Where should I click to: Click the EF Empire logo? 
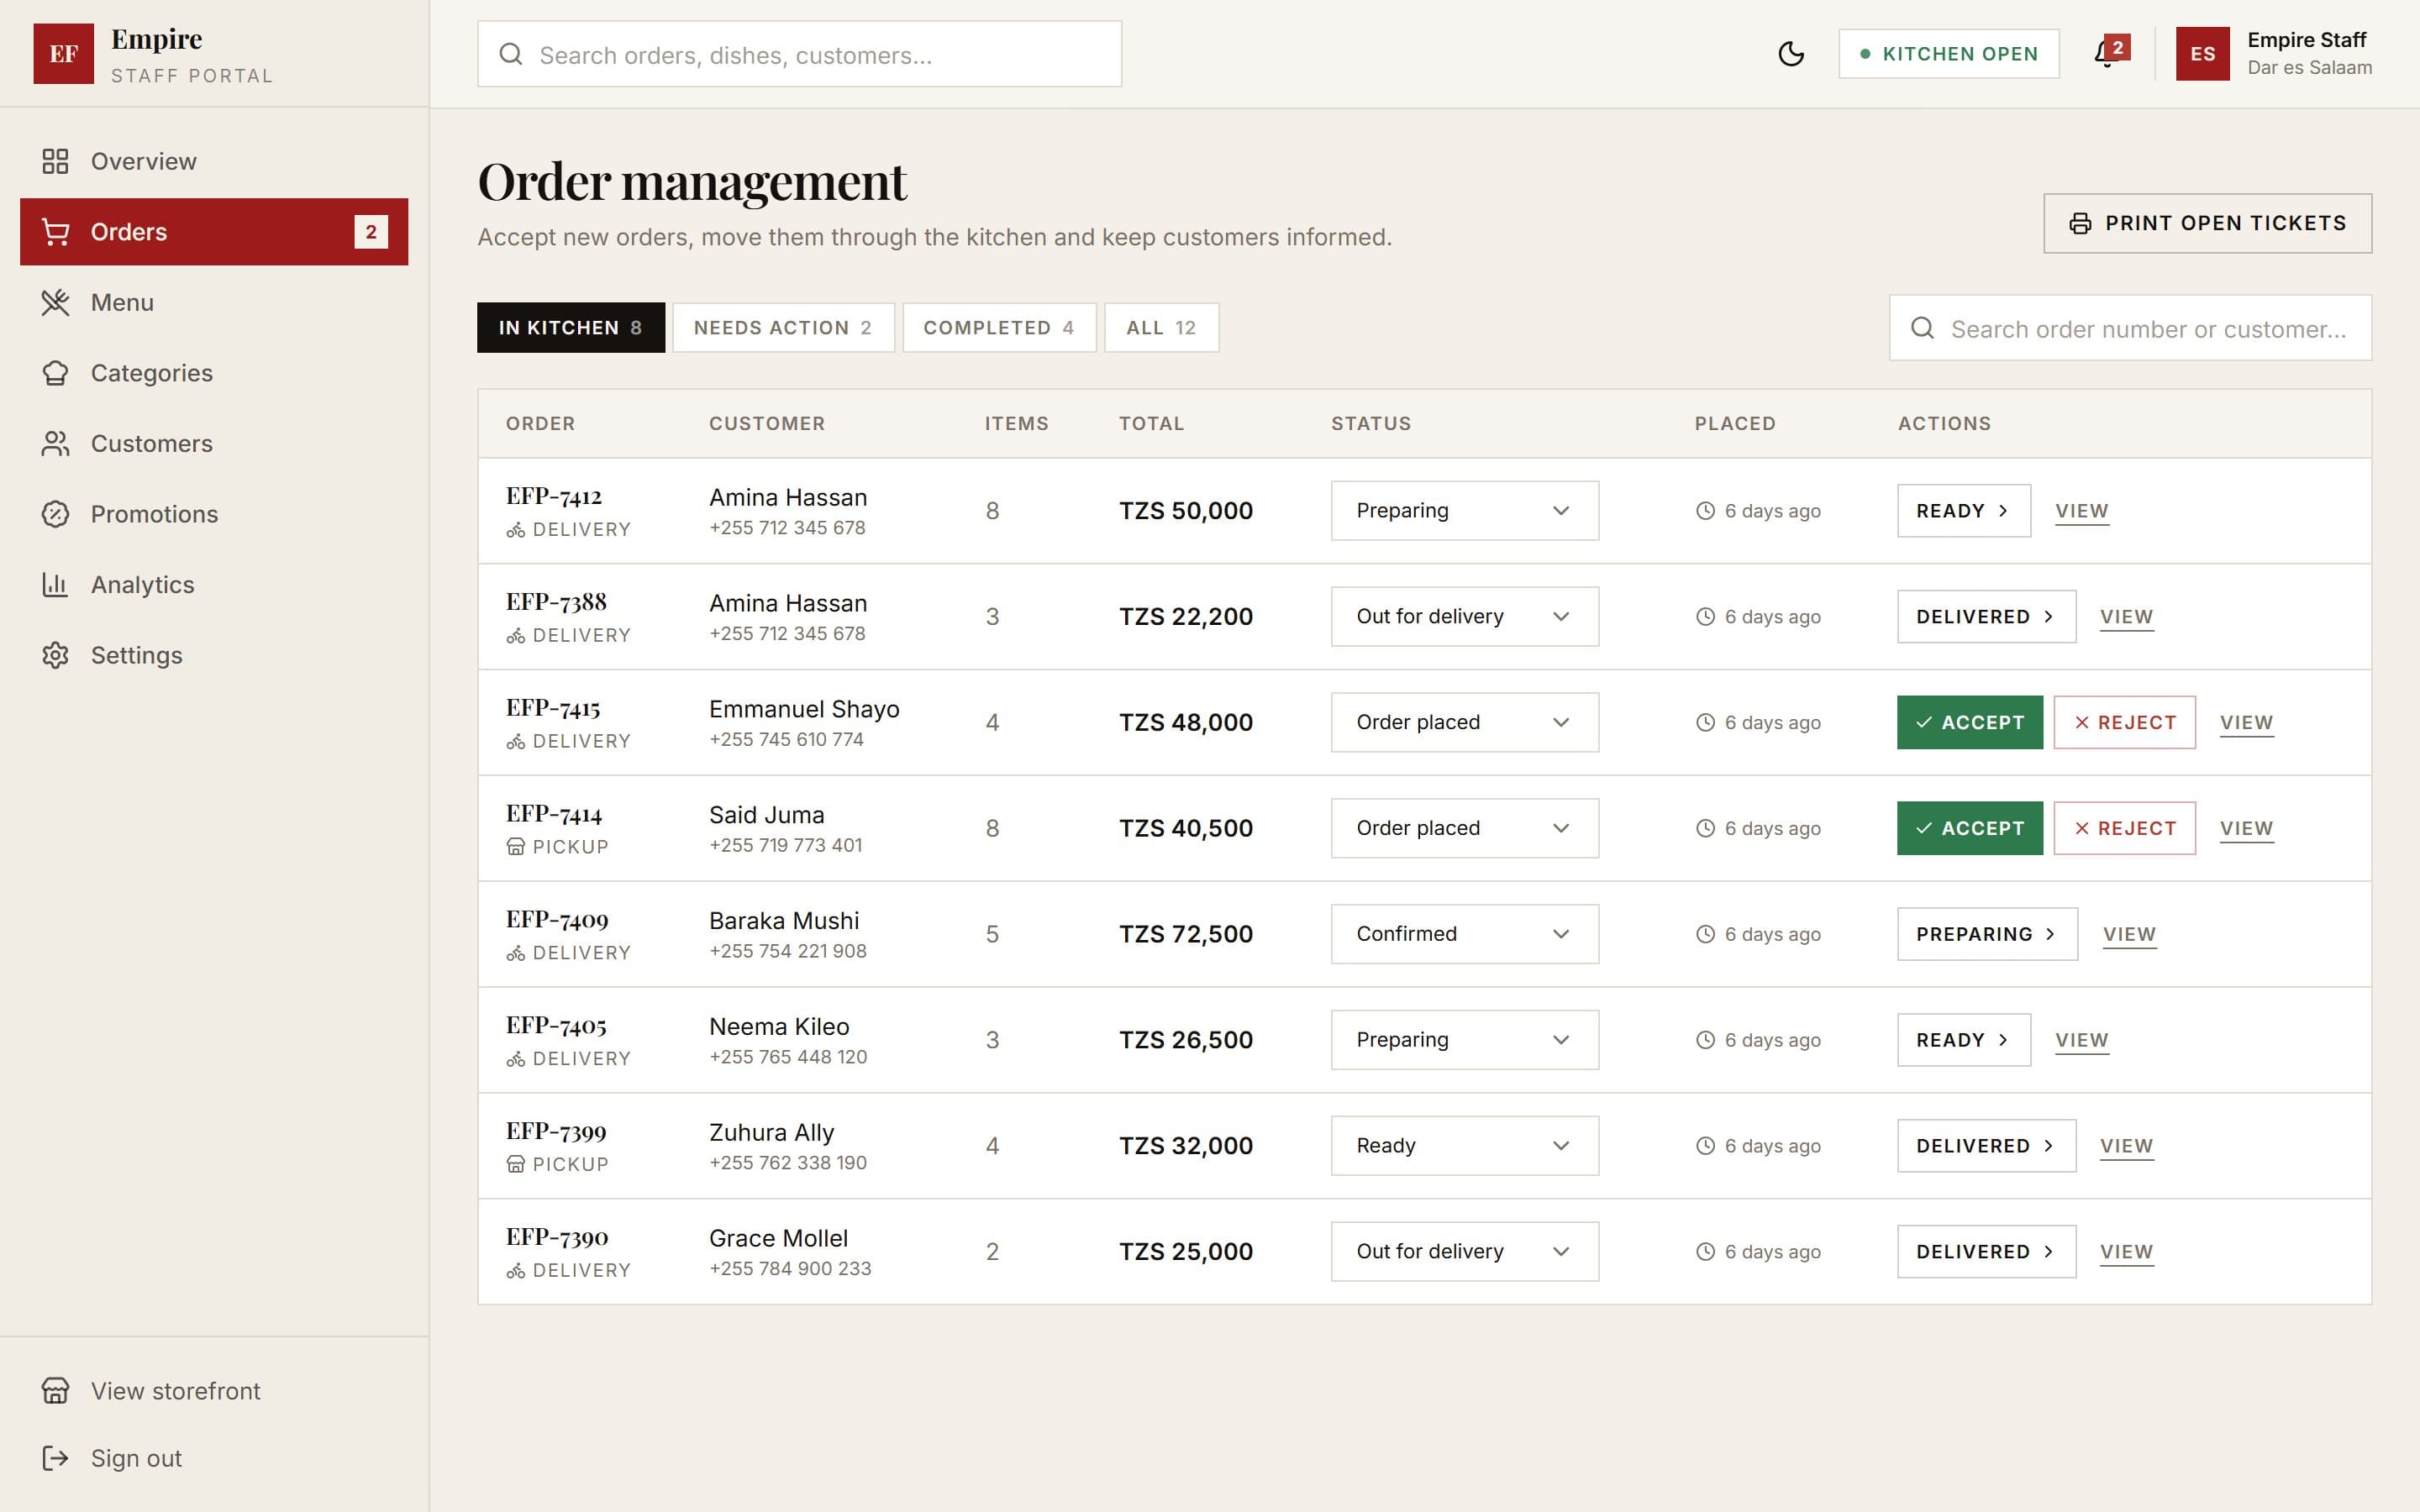63,54
